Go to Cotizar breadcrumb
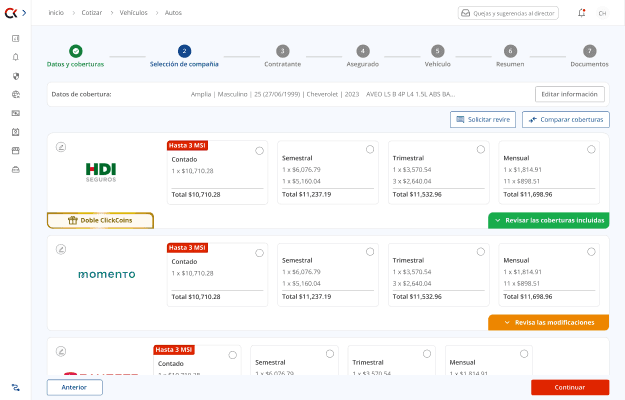625x400 pixels. (92, 13)
